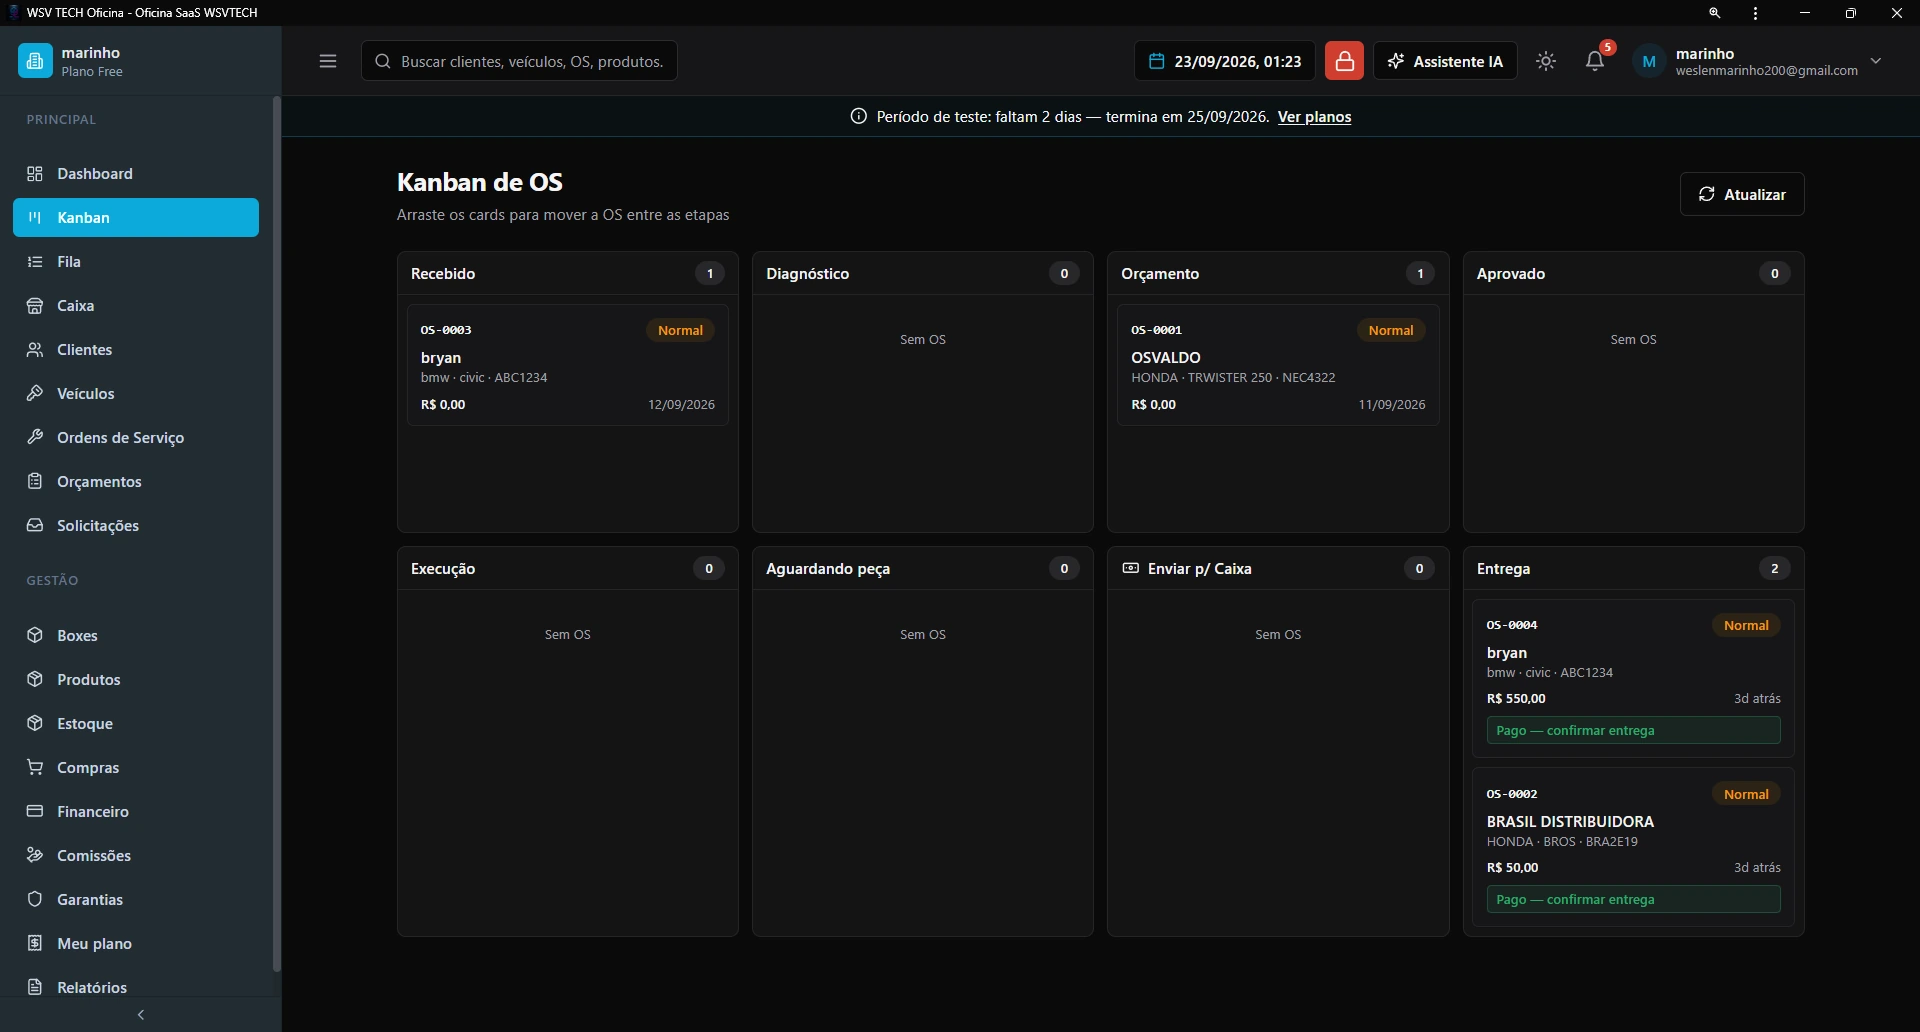This screenshot has width=1920, height=1032.
Task: Confirm delivery on OS-0004 Pago button
Action: (1633, 731)
